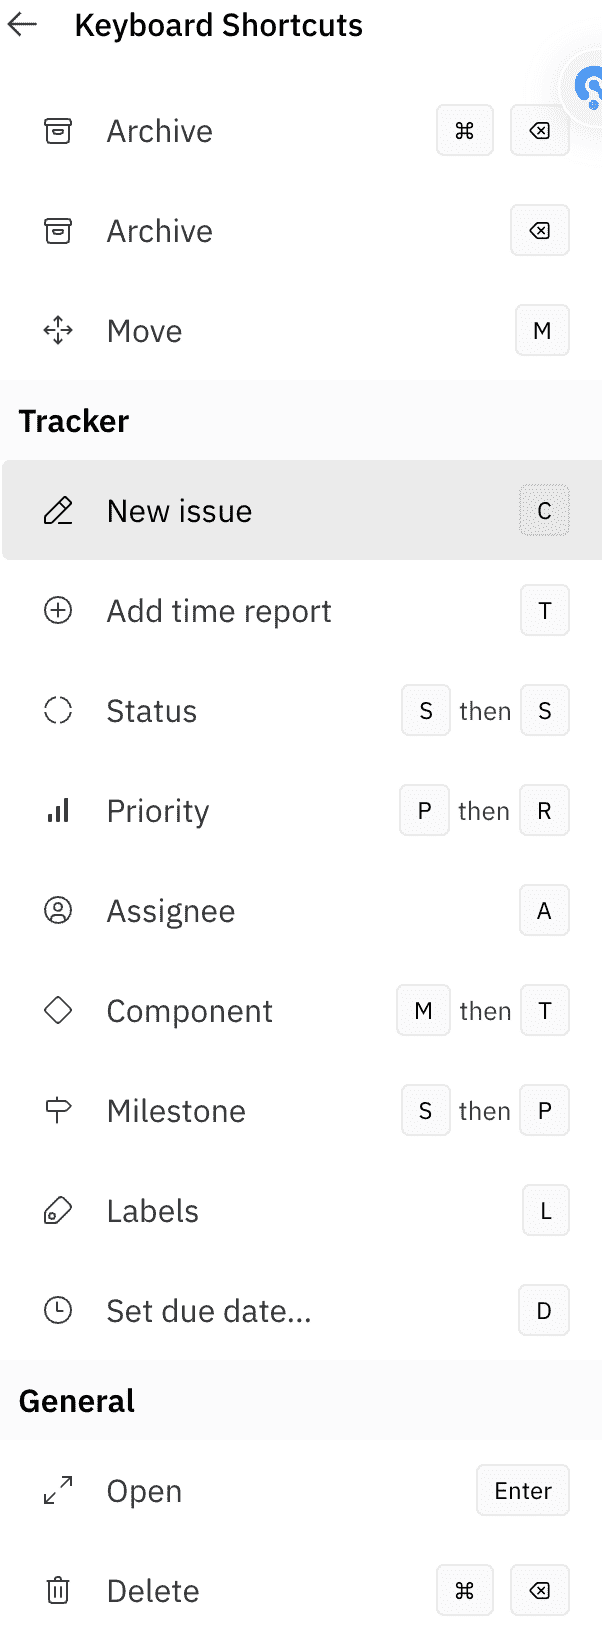Click the trash icon next to Delete
The image size is (602, 1632).
click(58, 1591)
